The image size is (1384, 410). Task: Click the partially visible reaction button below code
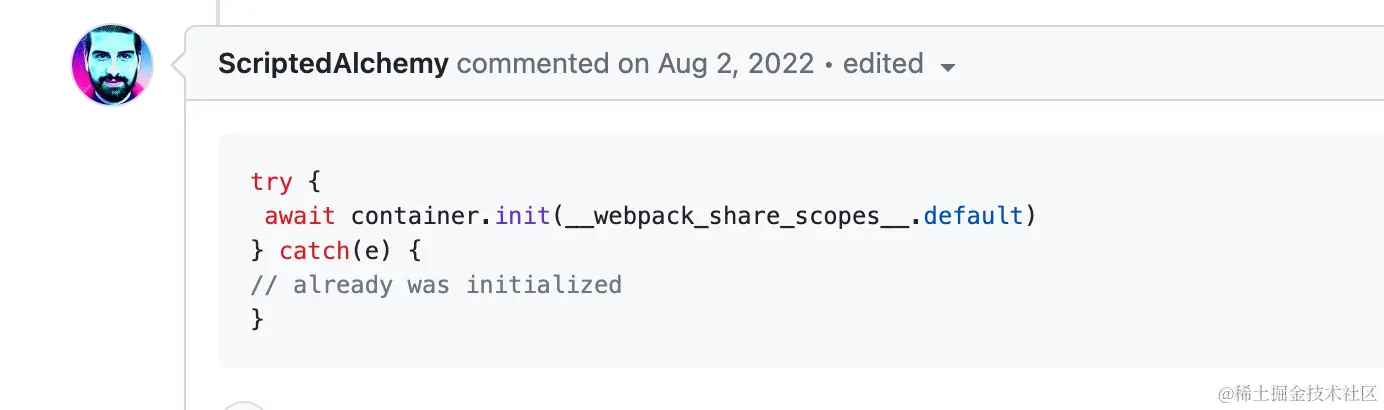pos(244,405)
